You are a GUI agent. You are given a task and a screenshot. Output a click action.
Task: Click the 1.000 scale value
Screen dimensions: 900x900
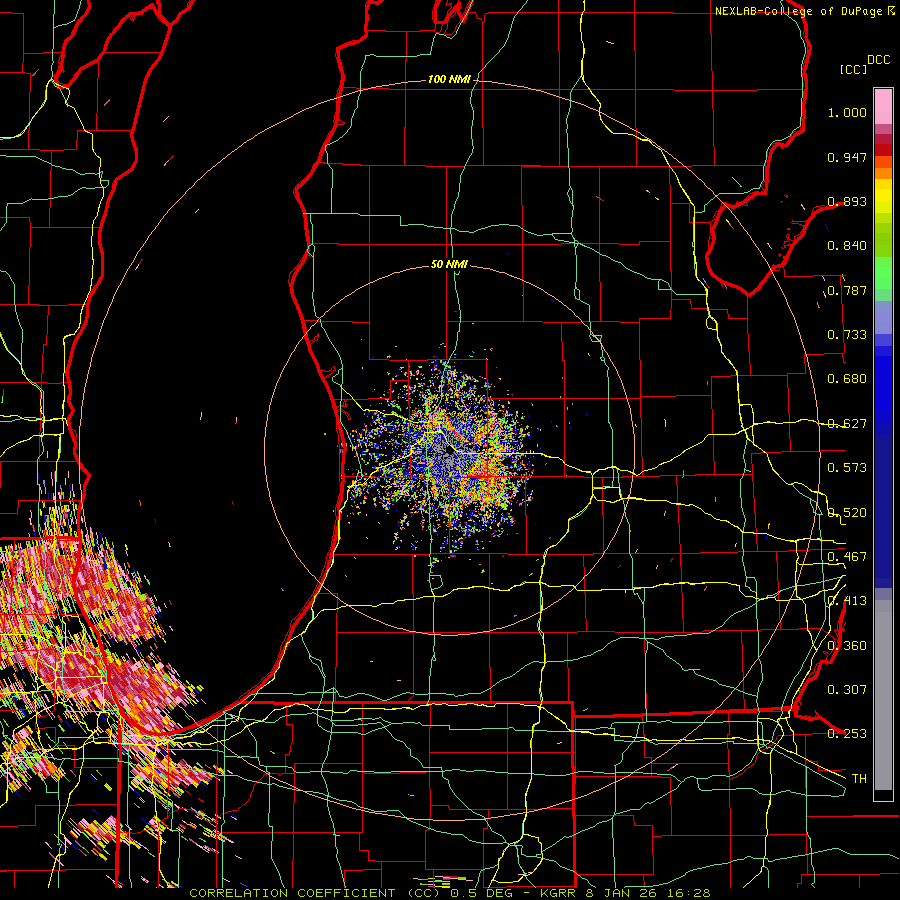coord(847,112)
